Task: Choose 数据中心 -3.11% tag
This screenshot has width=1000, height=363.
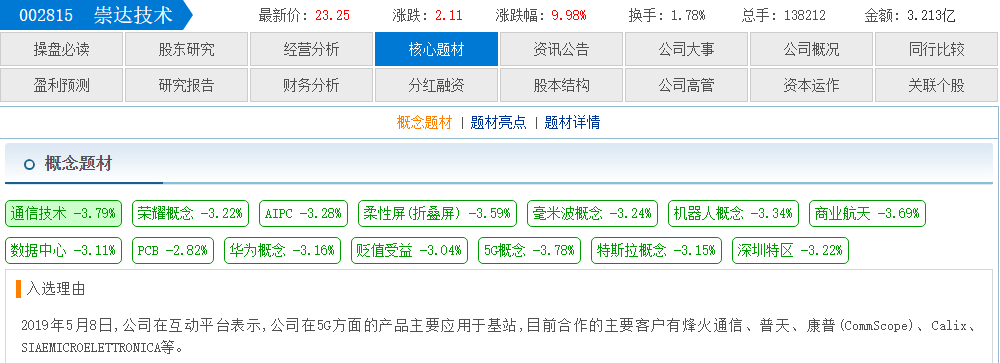Action: tap(64, 251)
